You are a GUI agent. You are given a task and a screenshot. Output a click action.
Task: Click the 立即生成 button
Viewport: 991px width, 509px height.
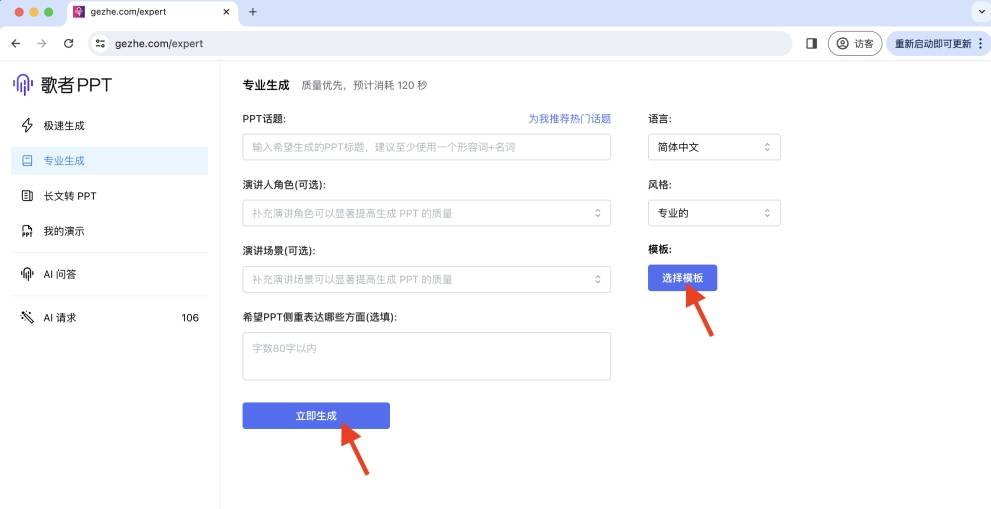tap(316, 415)
